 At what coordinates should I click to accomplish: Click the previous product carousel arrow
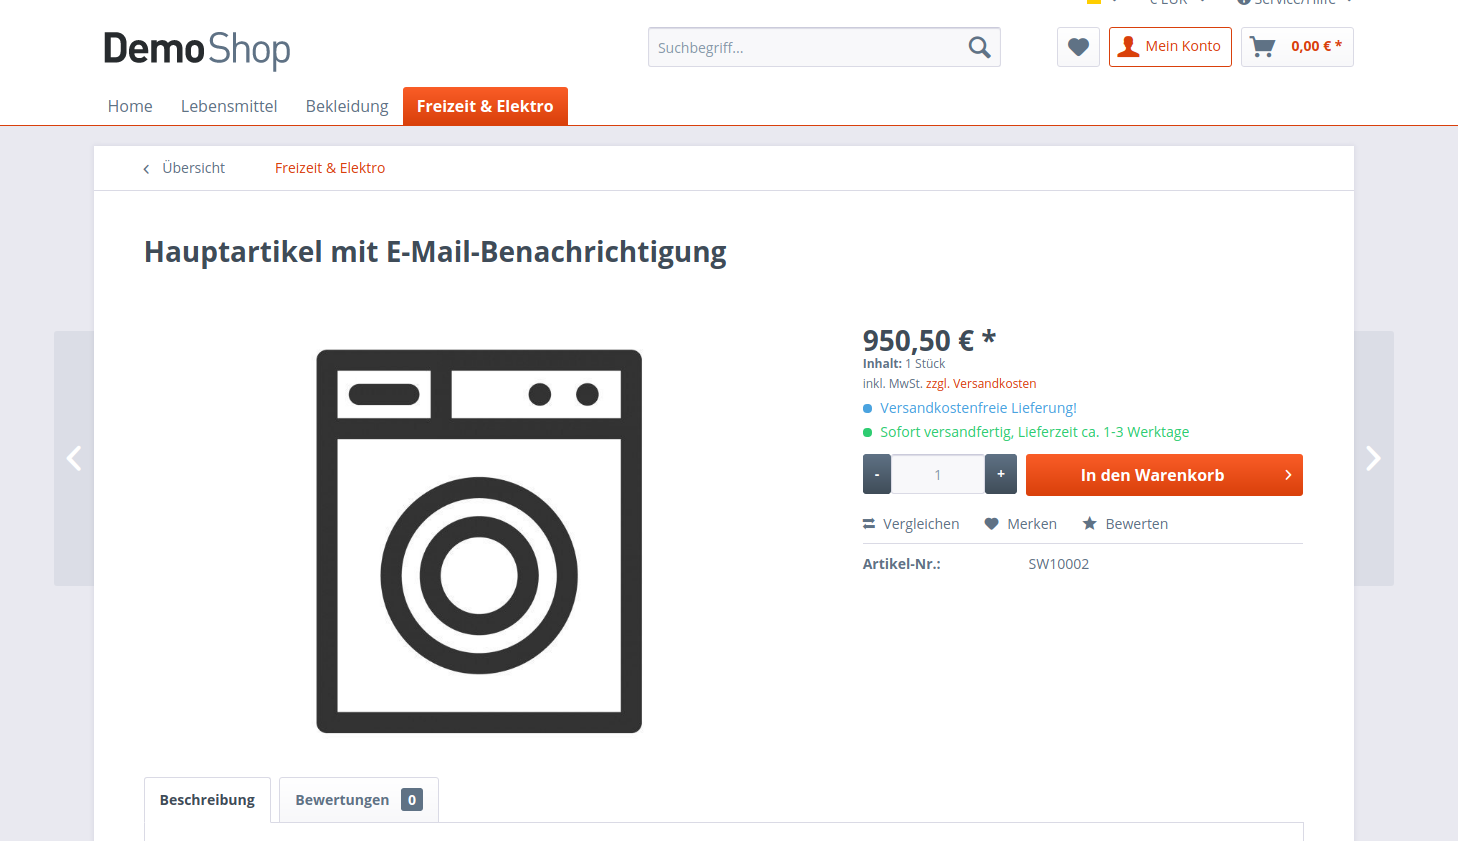tap(75, 458)
